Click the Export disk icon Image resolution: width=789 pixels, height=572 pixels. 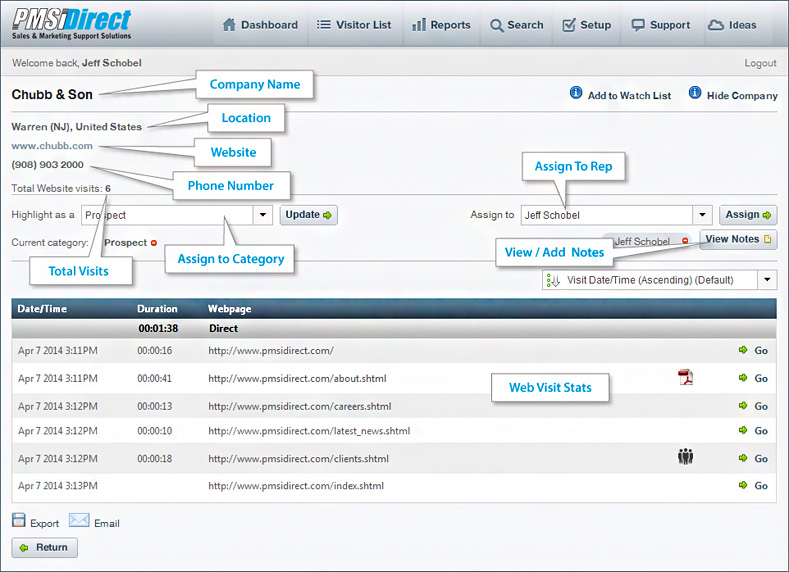click(19, 520)
